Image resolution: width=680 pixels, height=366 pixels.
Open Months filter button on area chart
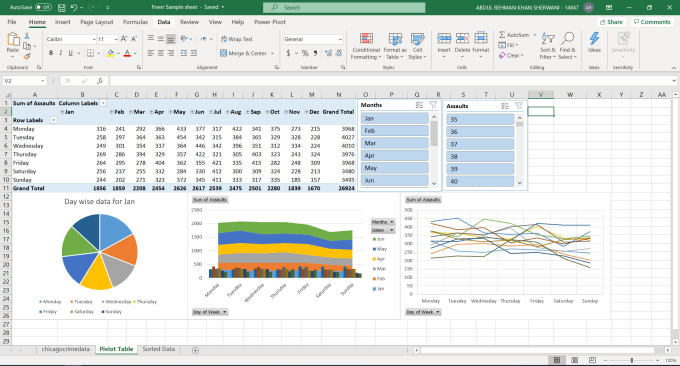pyautogui.click(x=382, y=222)
